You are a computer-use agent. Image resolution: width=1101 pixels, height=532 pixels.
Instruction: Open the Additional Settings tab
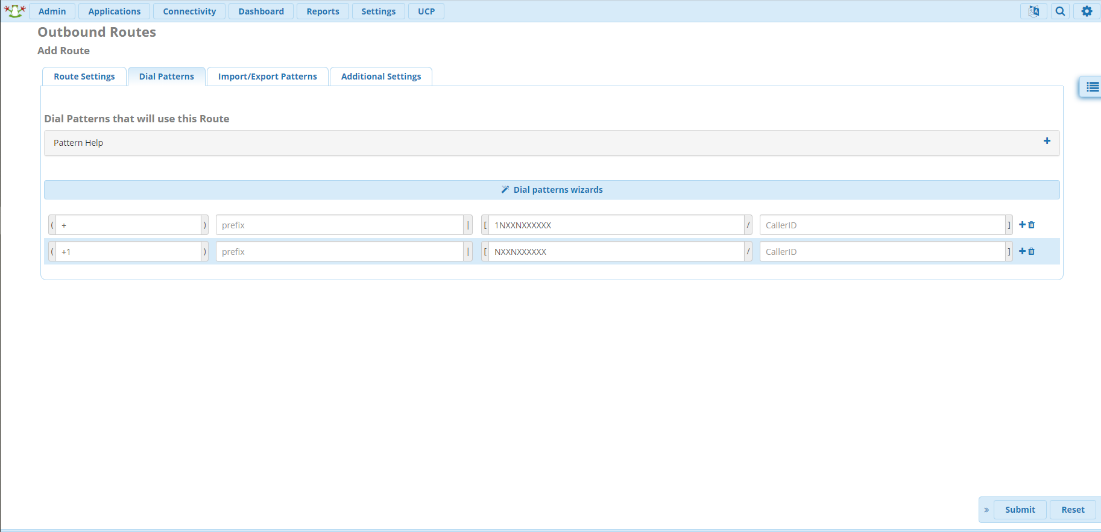point(381,77)
